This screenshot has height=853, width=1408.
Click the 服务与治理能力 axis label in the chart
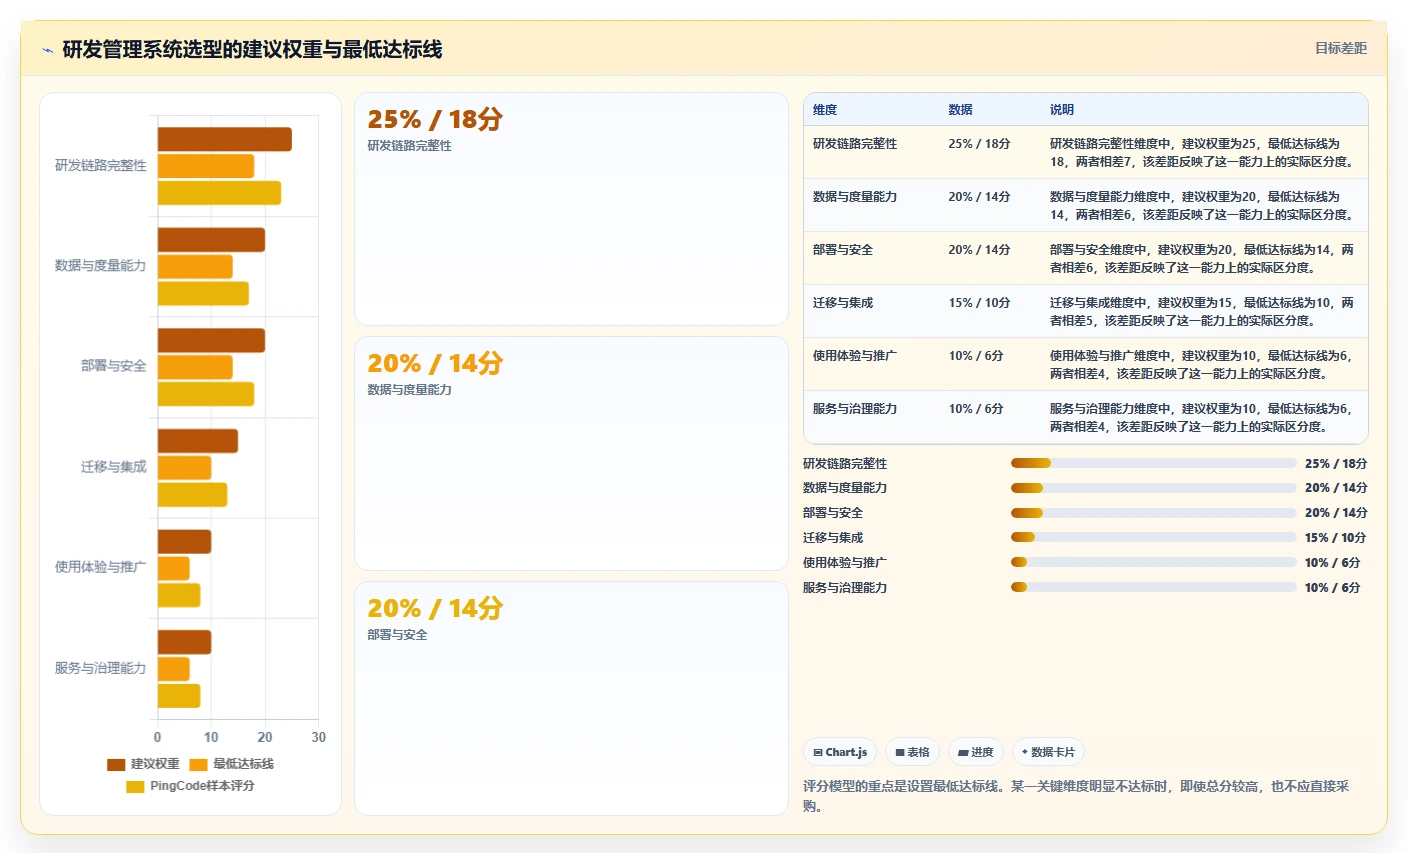(101, 668)
